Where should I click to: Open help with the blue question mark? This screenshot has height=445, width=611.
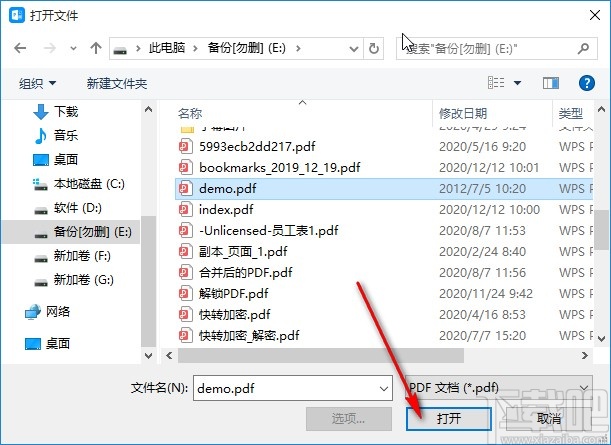pos(586,83)
